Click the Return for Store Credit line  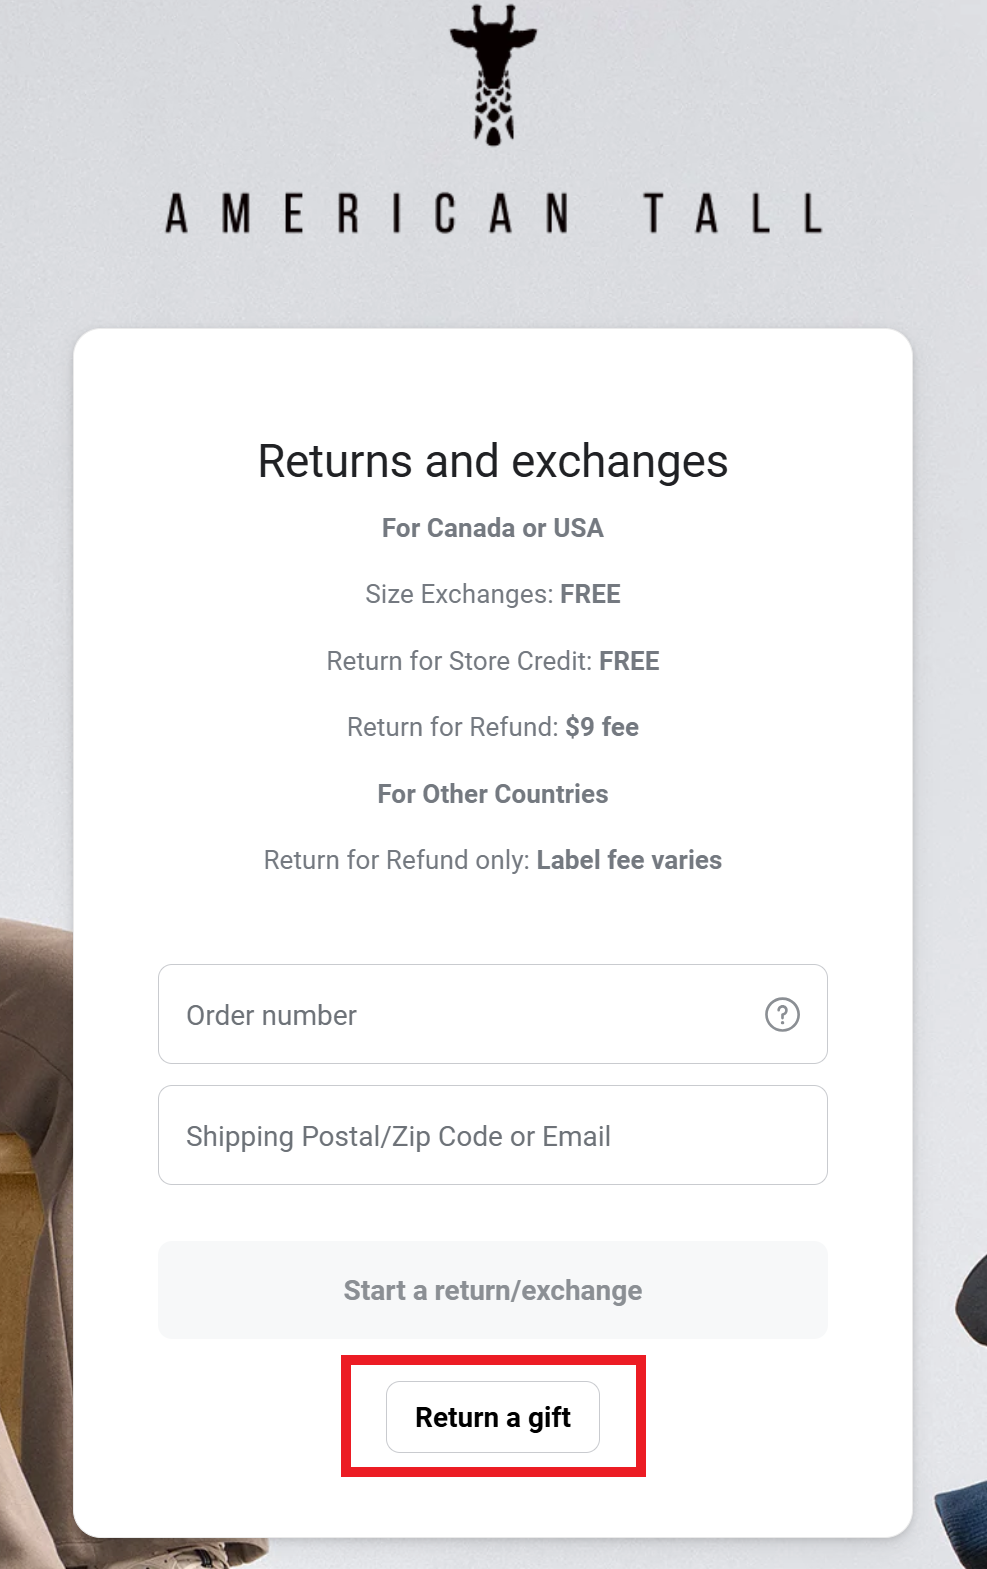pyautogui.click(x=493, y=661)
